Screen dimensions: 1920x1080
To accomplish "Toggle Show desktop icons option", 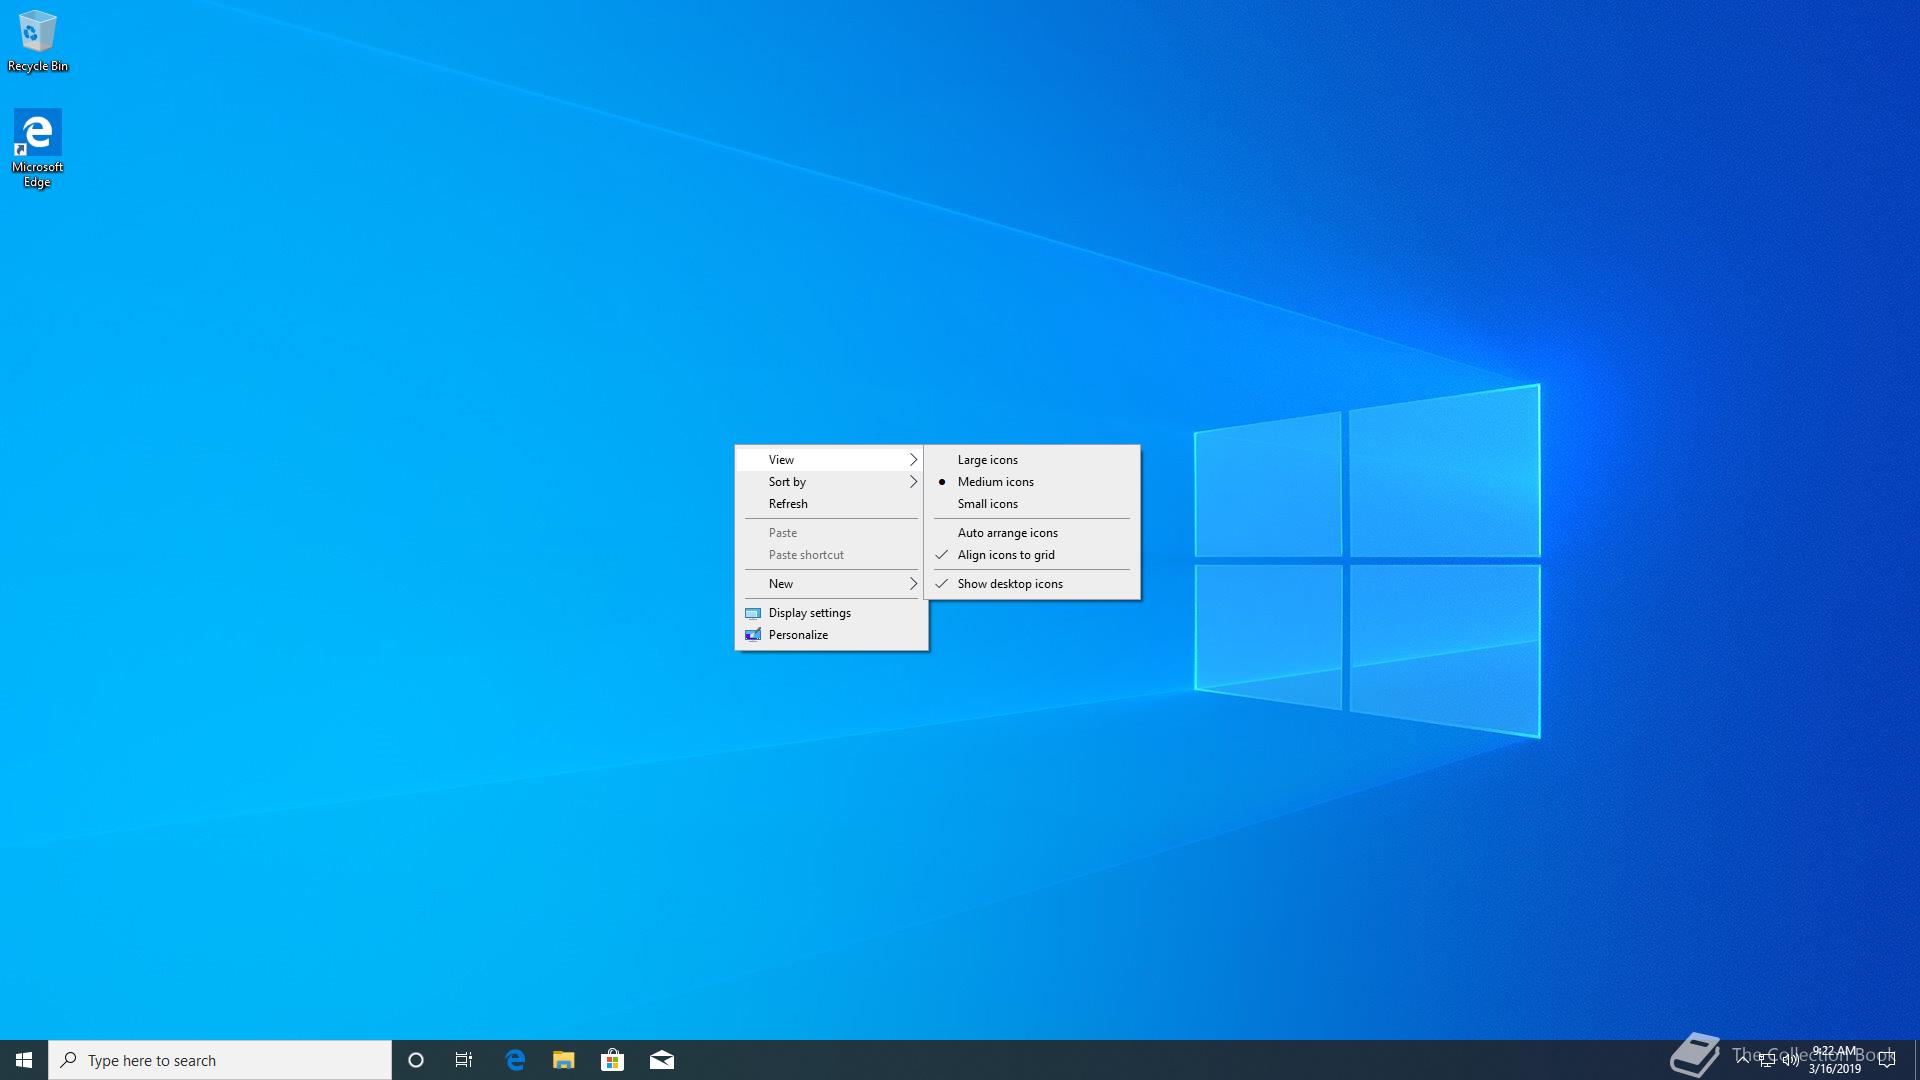I will (1009, 584).
